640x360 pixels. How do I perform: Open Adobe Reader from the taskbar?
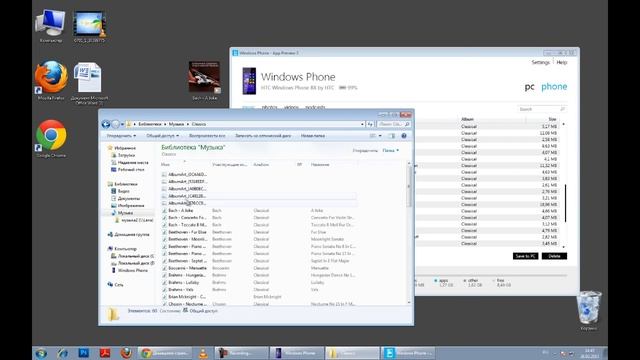(105, 353)
